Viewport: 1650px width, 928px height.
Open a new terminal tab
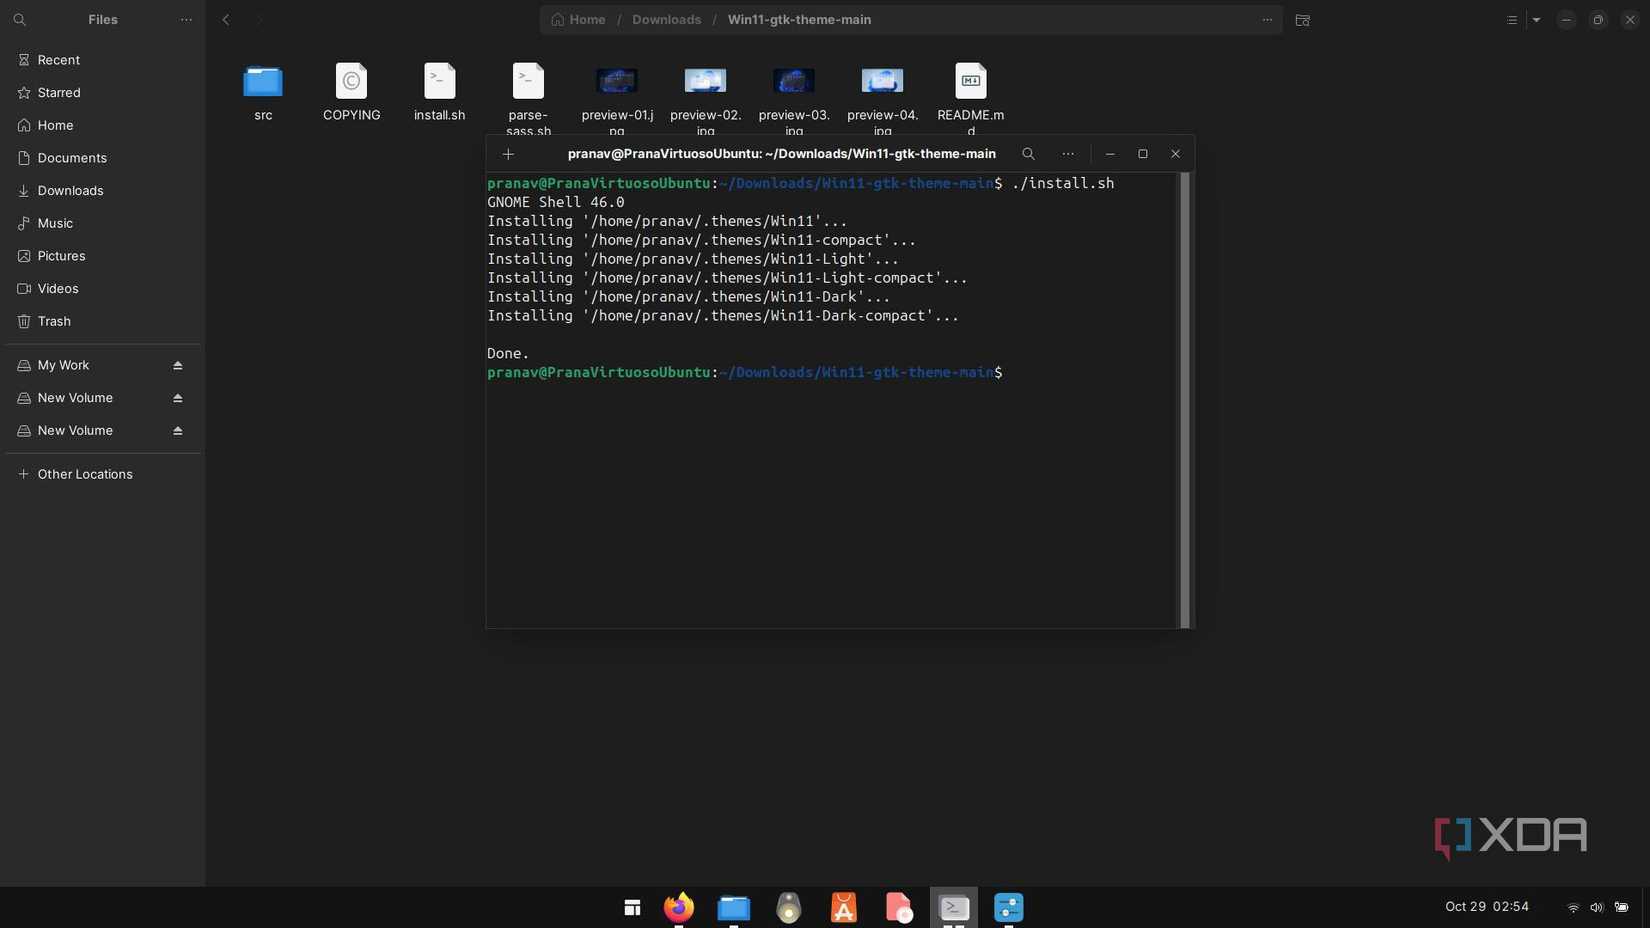[x=508, y=154]
